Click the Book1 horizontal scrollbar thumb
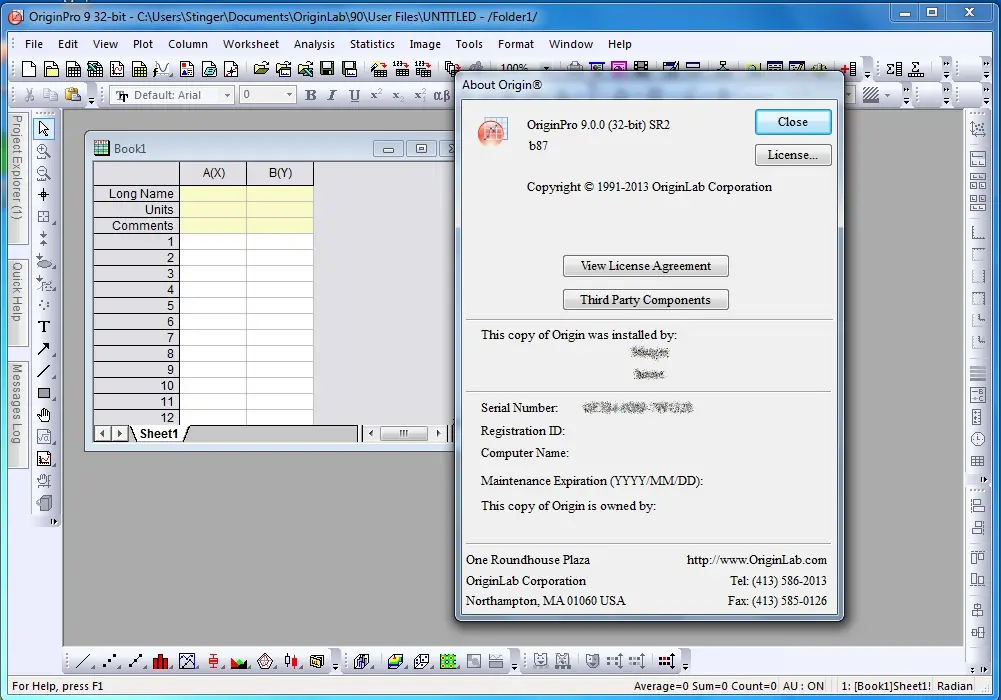Viewport: 1001px width, 700px height. click(403, 433)
